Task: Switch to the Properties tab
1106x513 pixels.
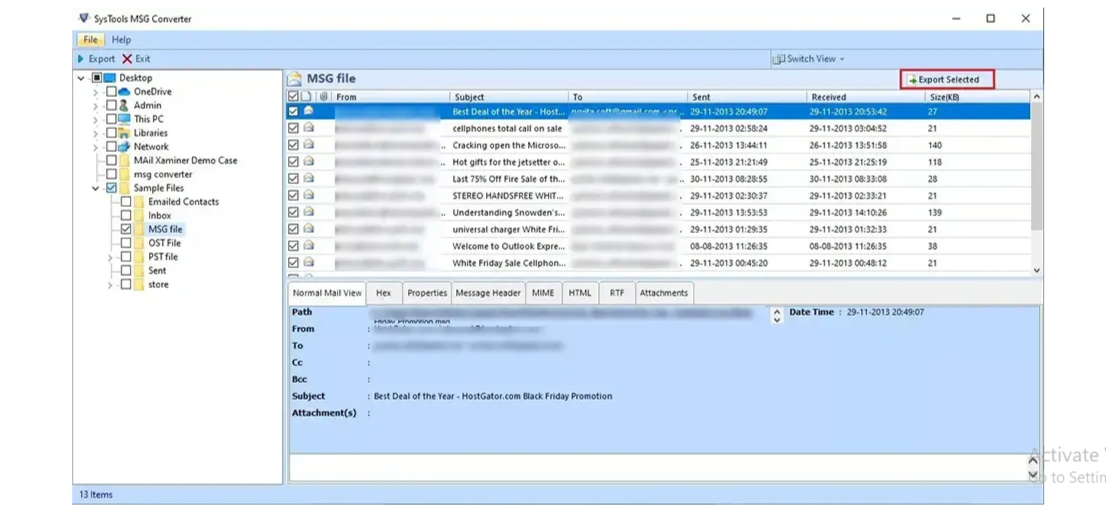Action: tap(427, 293)
